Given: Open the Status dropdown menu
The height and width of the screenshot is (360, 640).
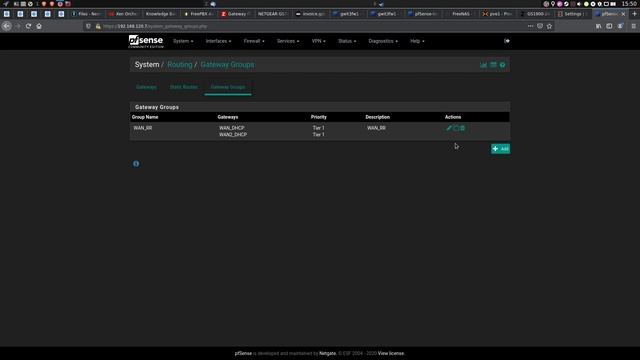Looking at the screenshot, I should (x=347, y=41).
